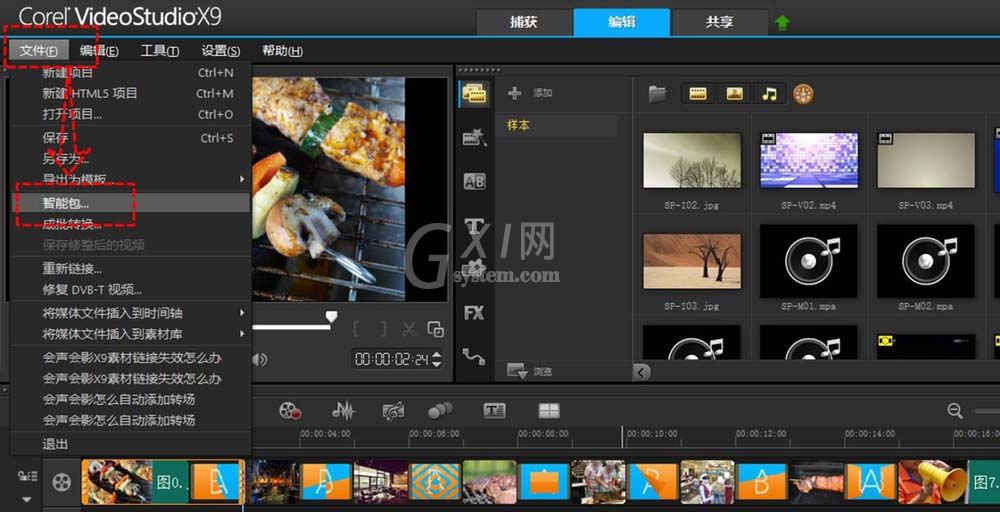Expand 将媒体文件插入到素材库 submenu
The image size is (1000, 512).
(x=242, y=333)
